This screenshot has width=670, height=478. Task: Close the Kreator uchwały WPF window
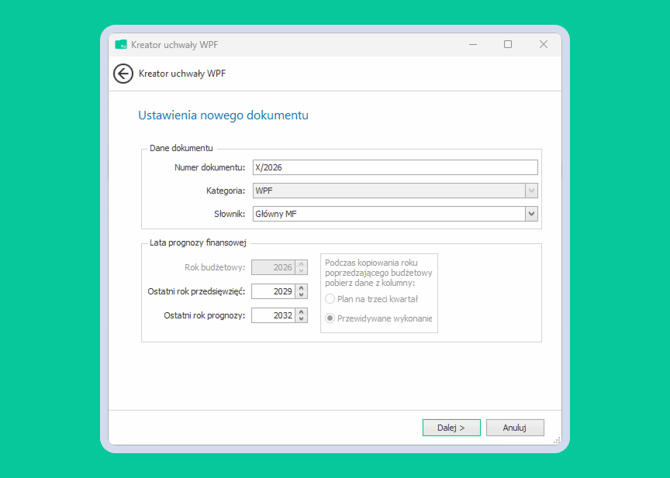[543, 45]
